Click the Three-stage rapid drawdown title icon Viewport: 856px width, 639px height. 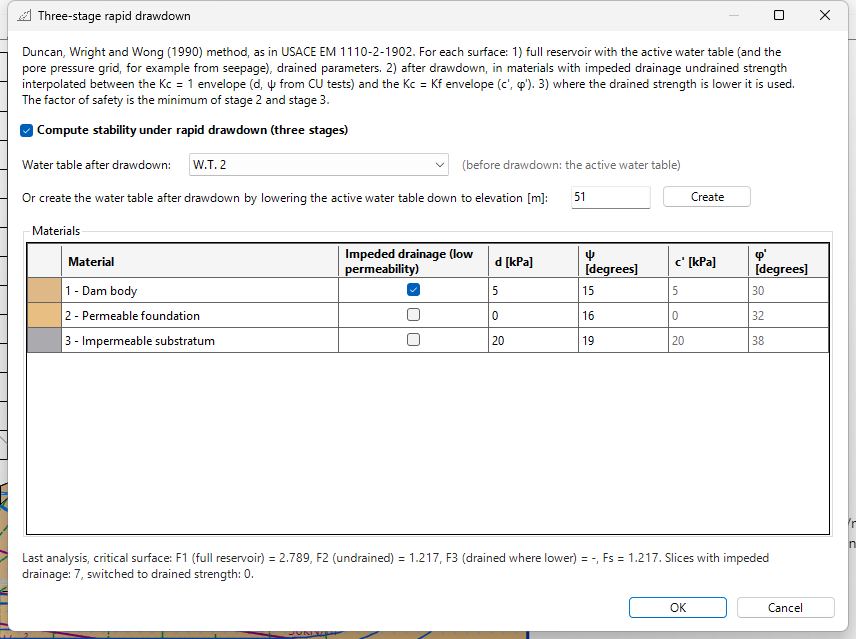pyautogui.click(x=24, y=16)
